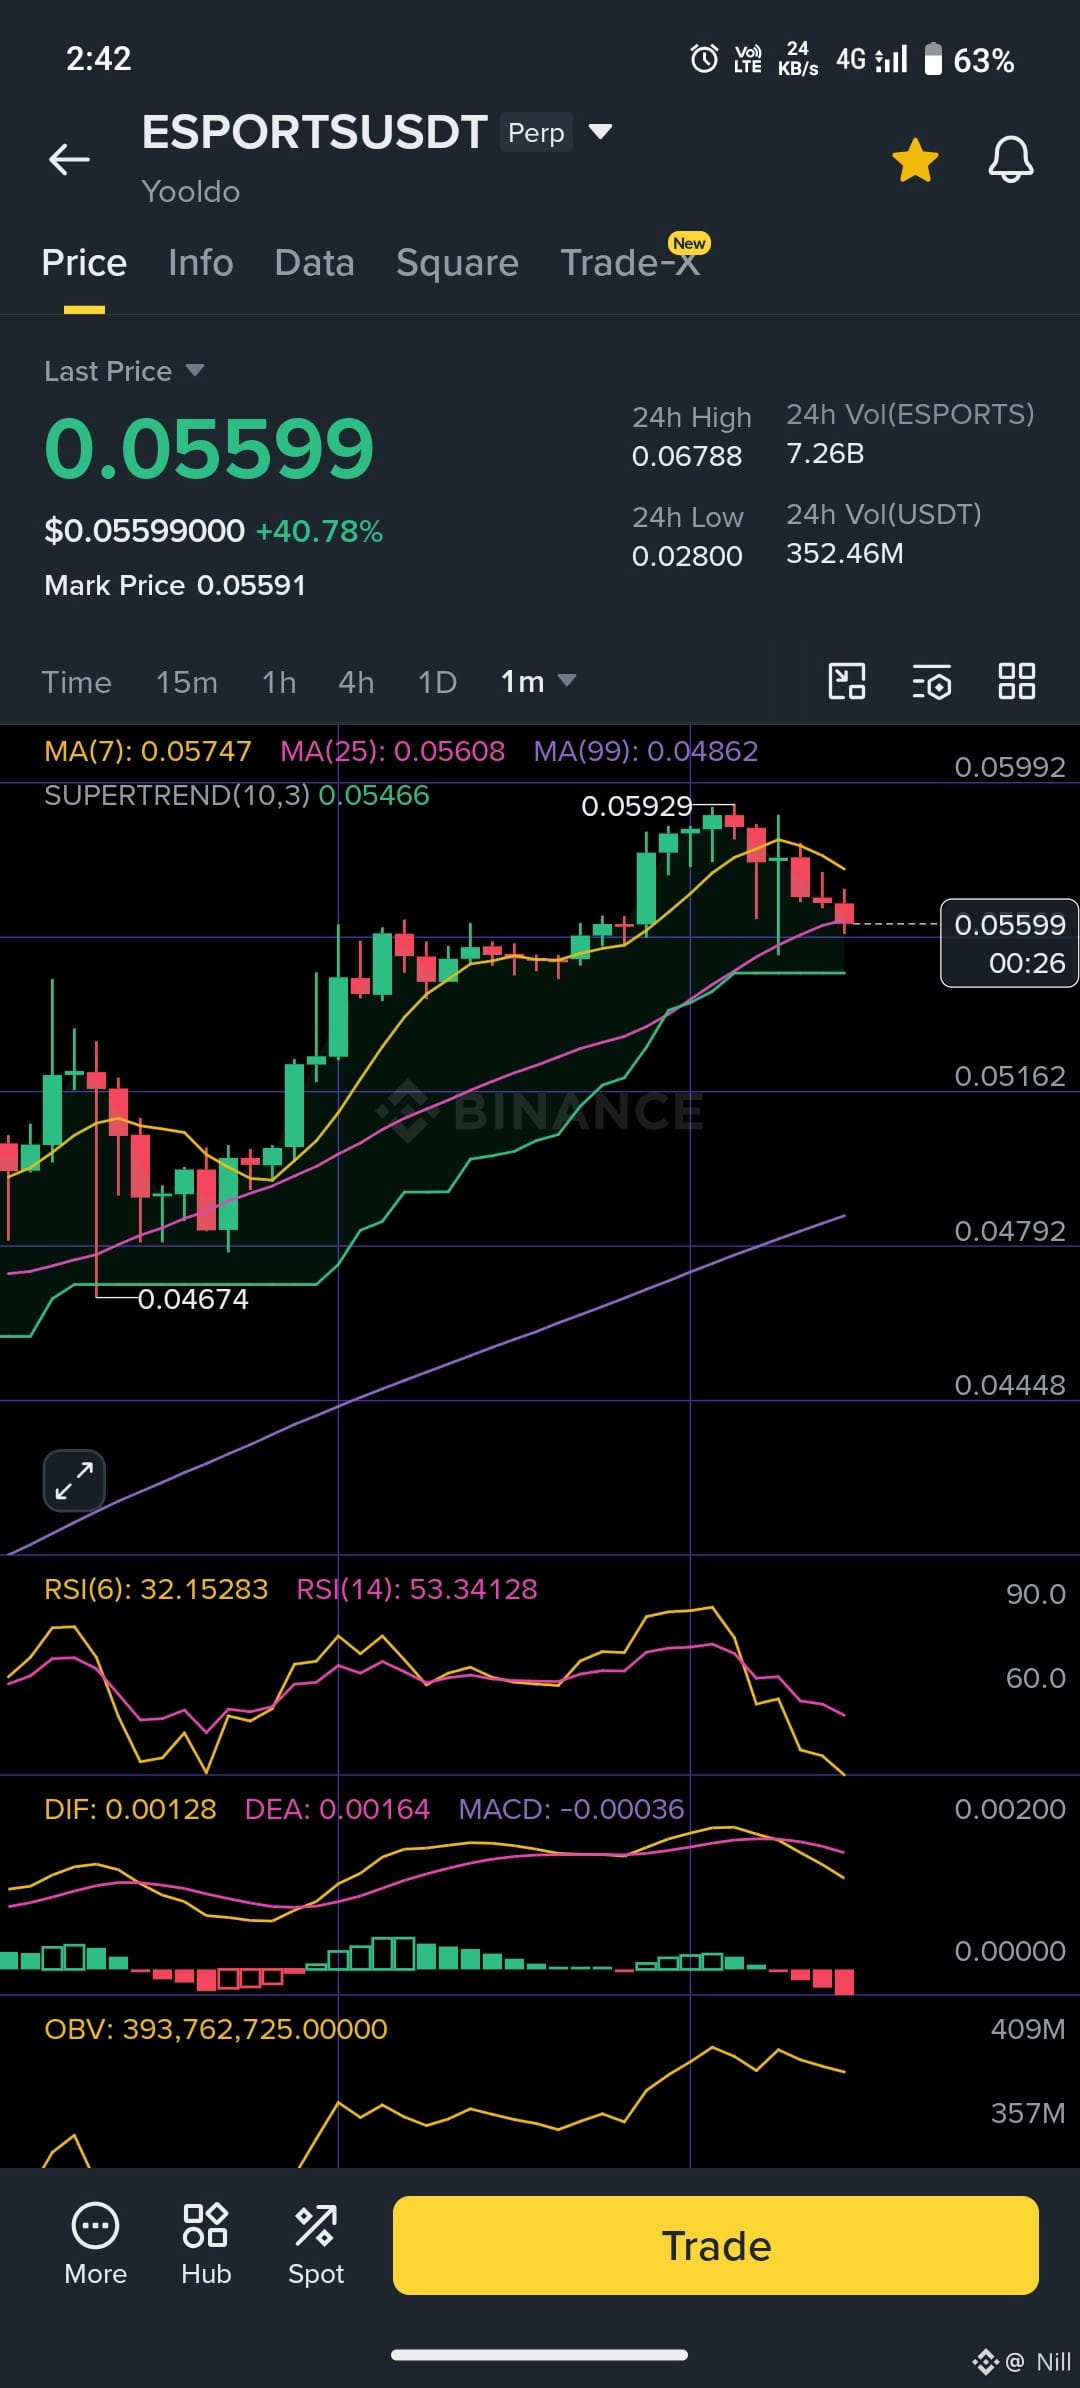Open the More menu icon
The height and width of the screenshot is (2388, 1080).
(x=95, y=2244)
